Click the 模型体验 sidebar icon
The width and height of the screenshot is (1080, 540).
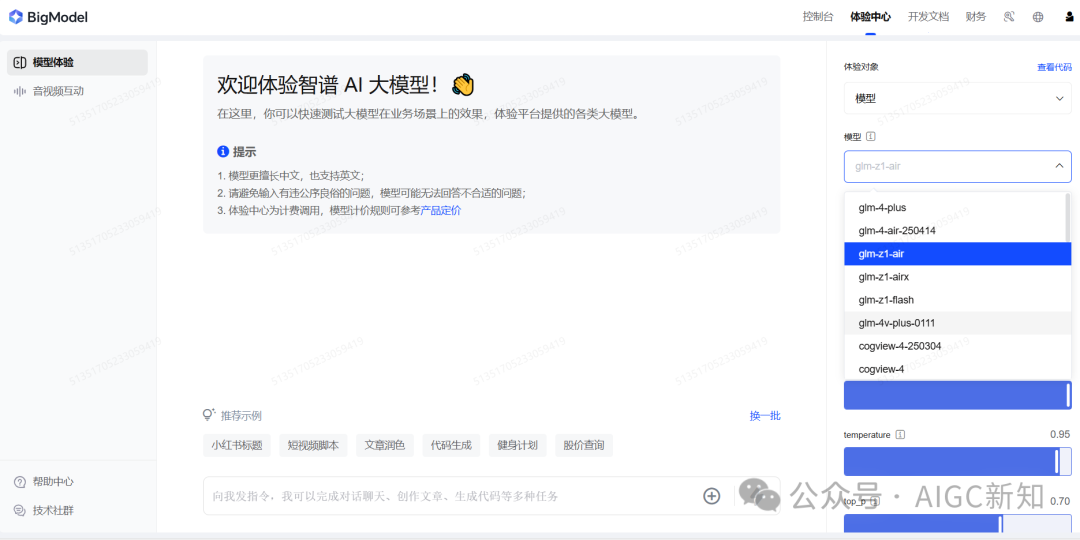20,63
